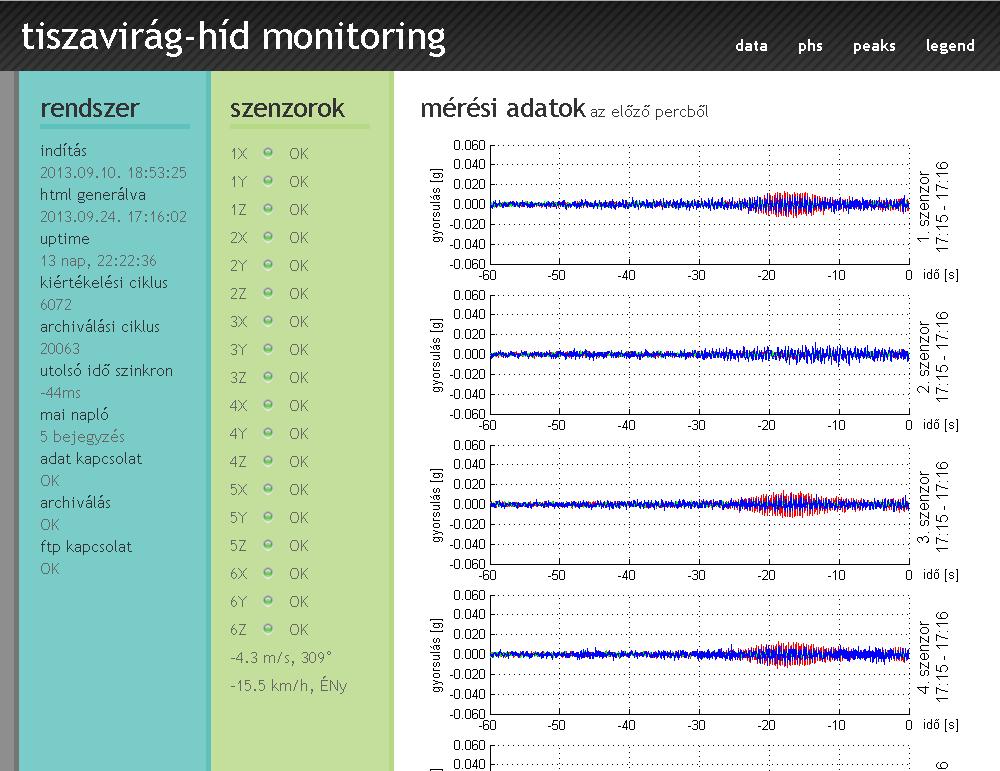Click the status LED for sensor 3Y
Image resolution: width=1000 pixels, height=771 pixels.
coord(268,349)
